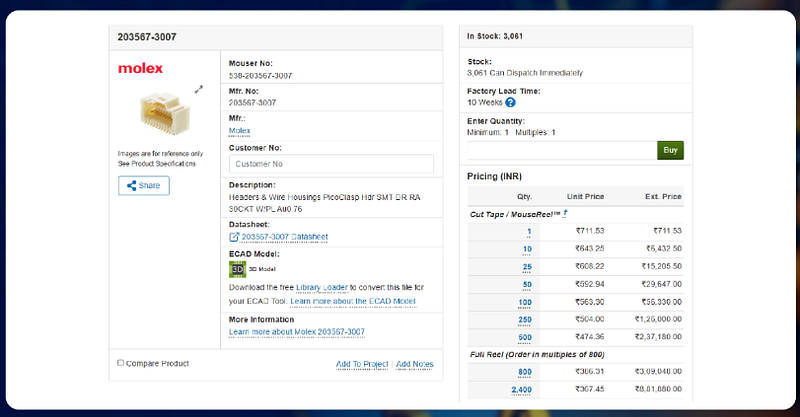The image size is (800, 417).
Task: Click Add Notes link
Action: tap(415, 364)
